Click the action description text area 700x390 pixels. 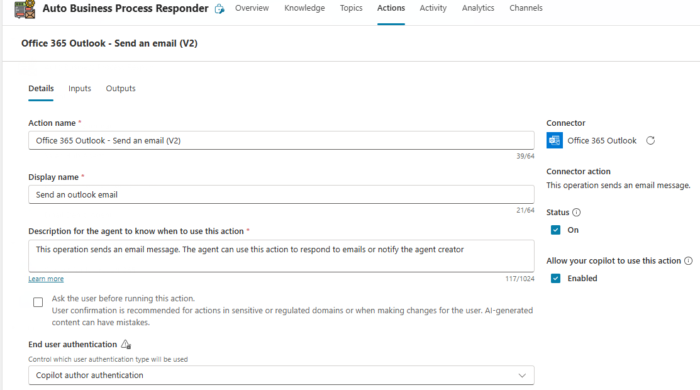pos(281,256)
